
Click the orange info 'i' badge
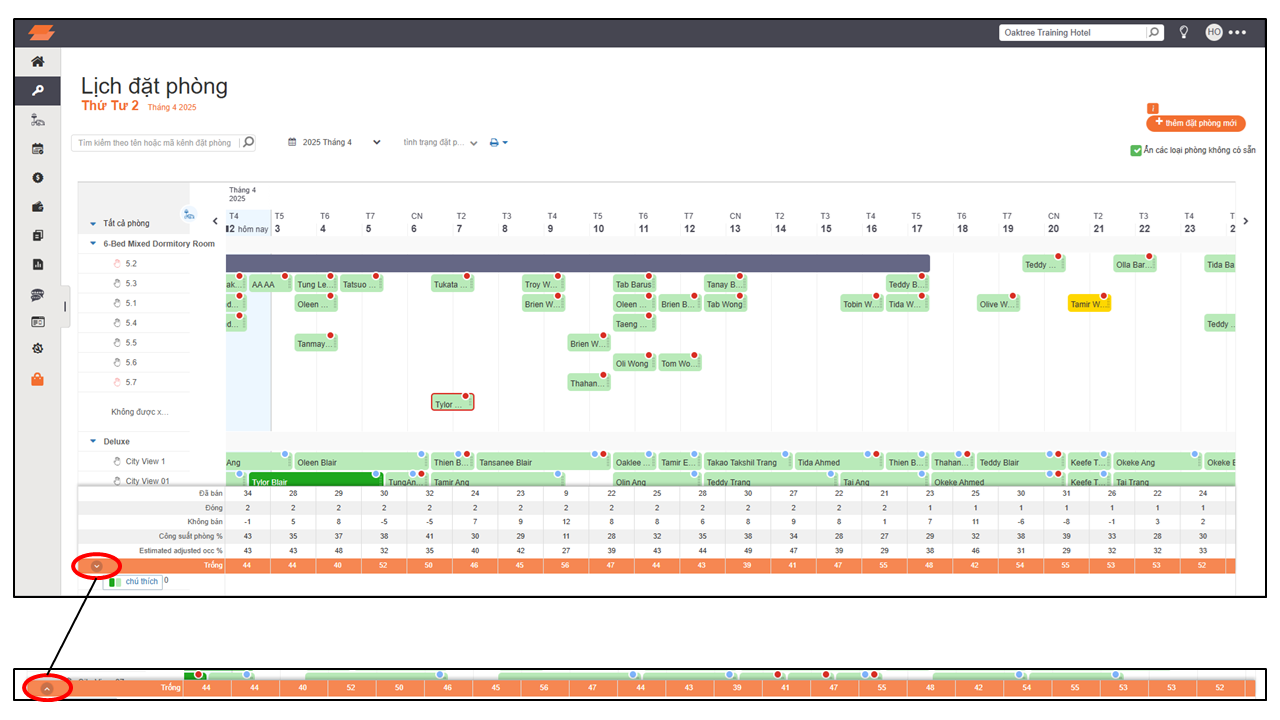(1153, 108)
